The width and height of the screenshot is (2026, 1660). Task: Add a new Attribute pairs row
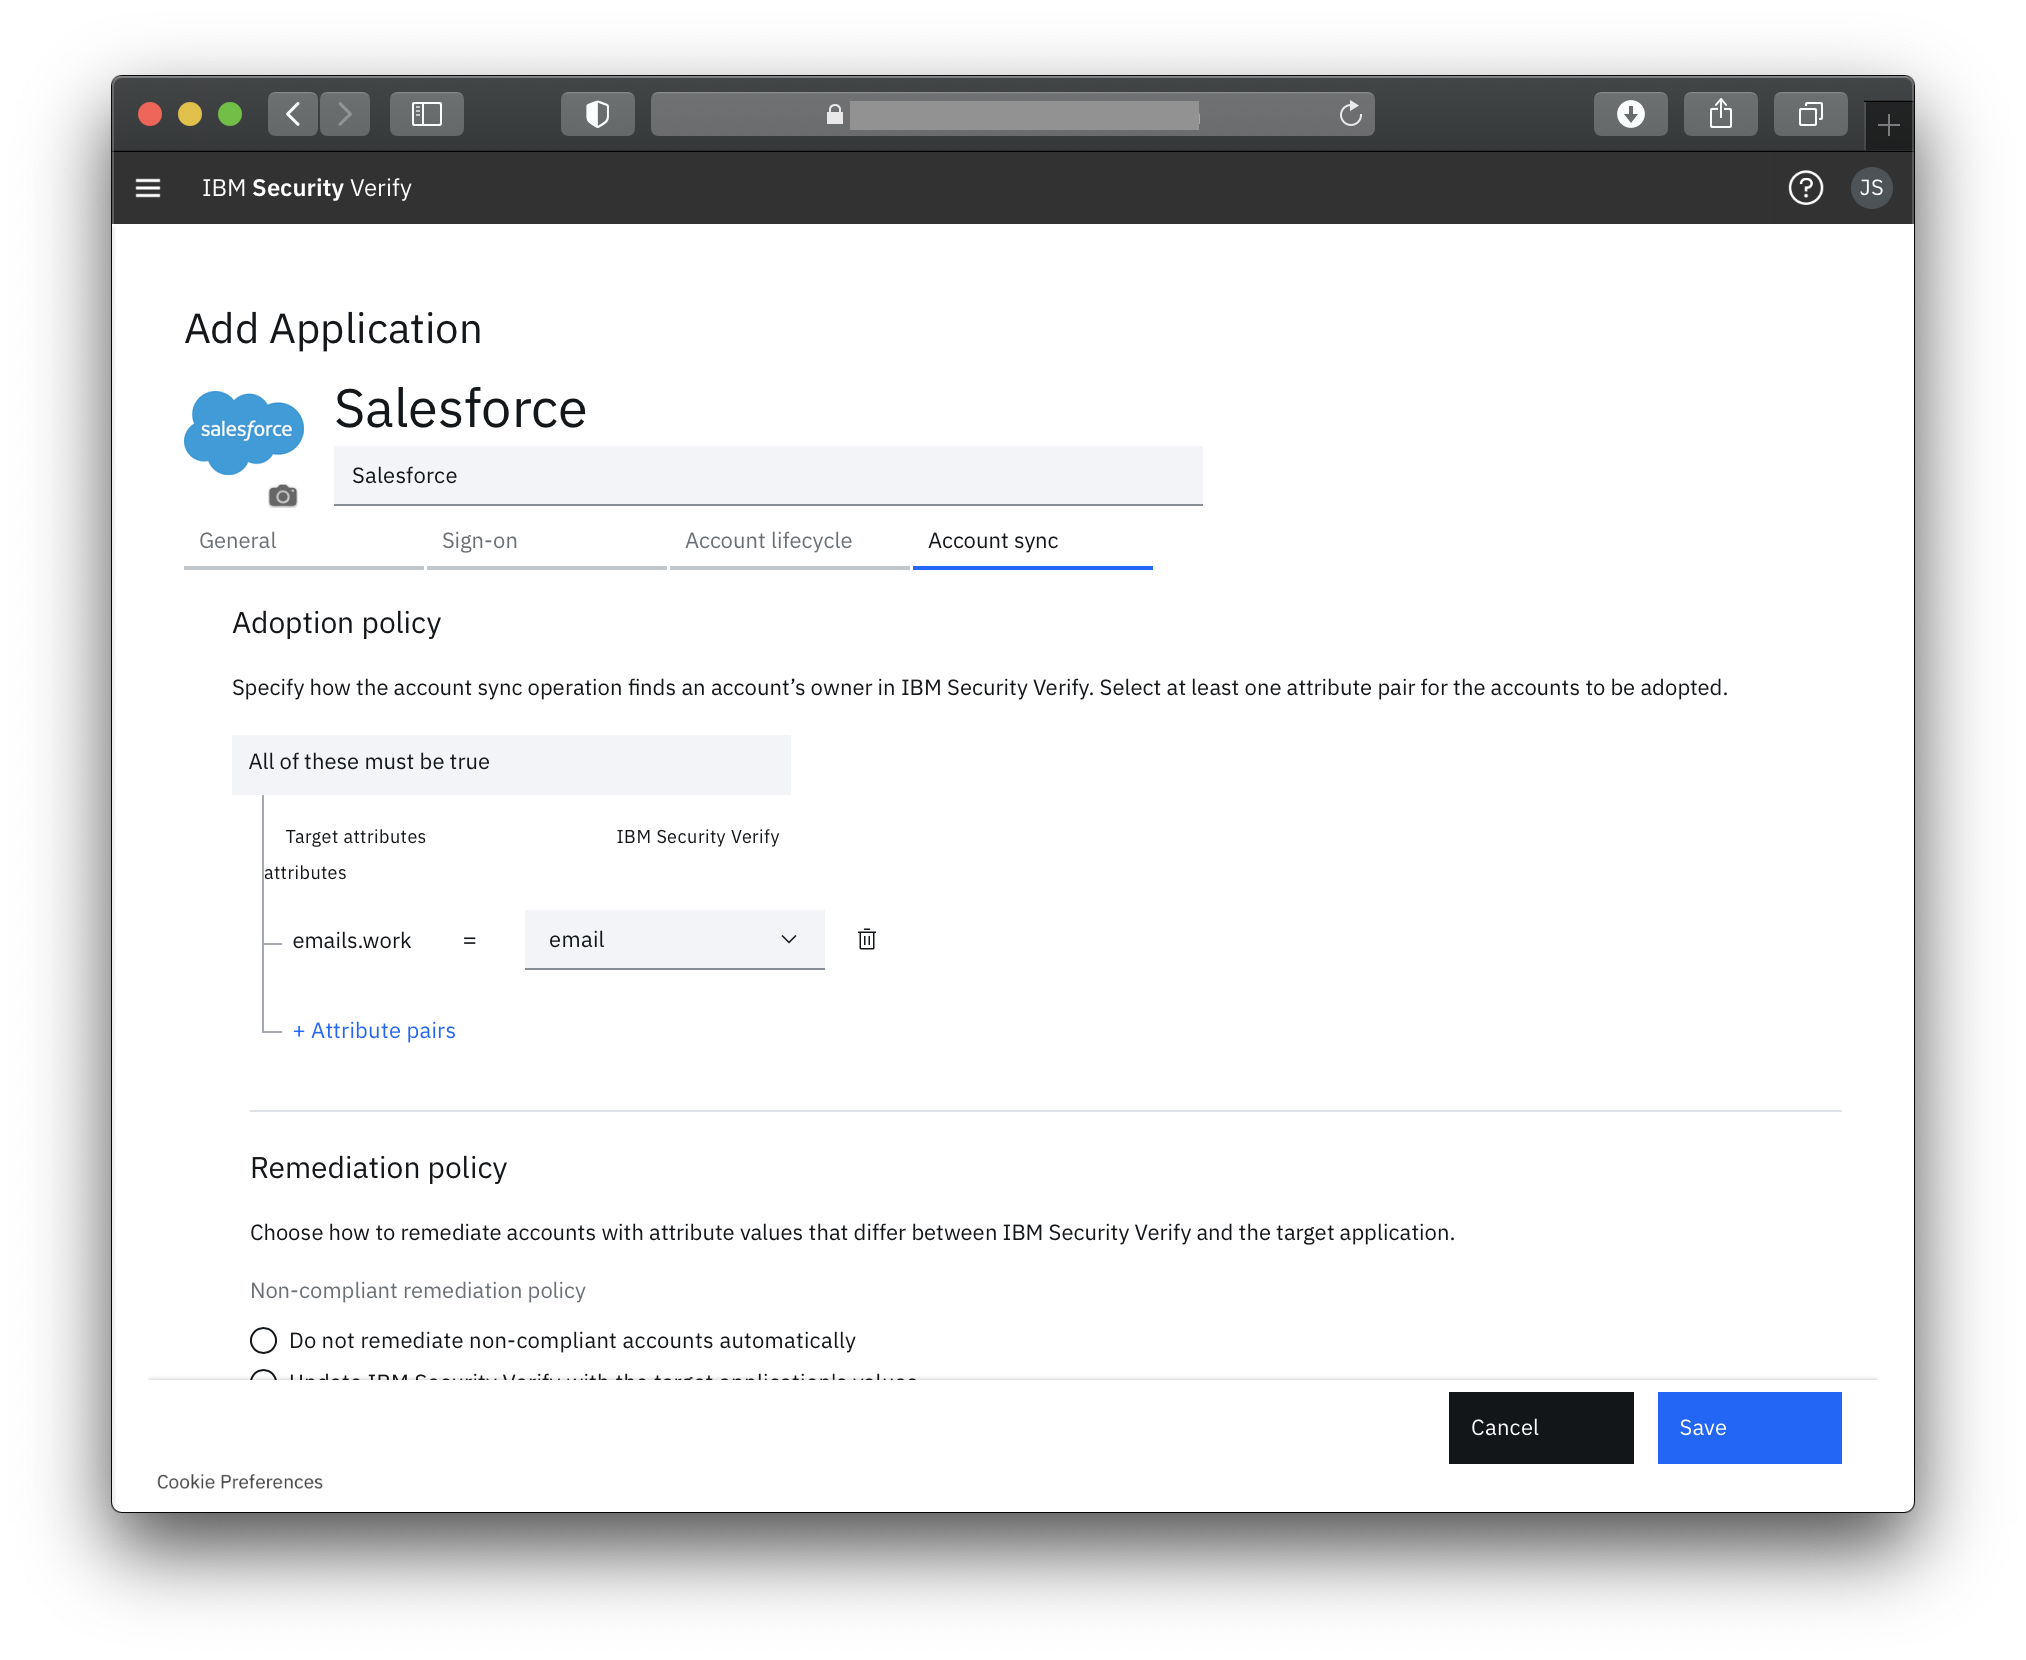pyautogui.click(x=374, y=1030)
